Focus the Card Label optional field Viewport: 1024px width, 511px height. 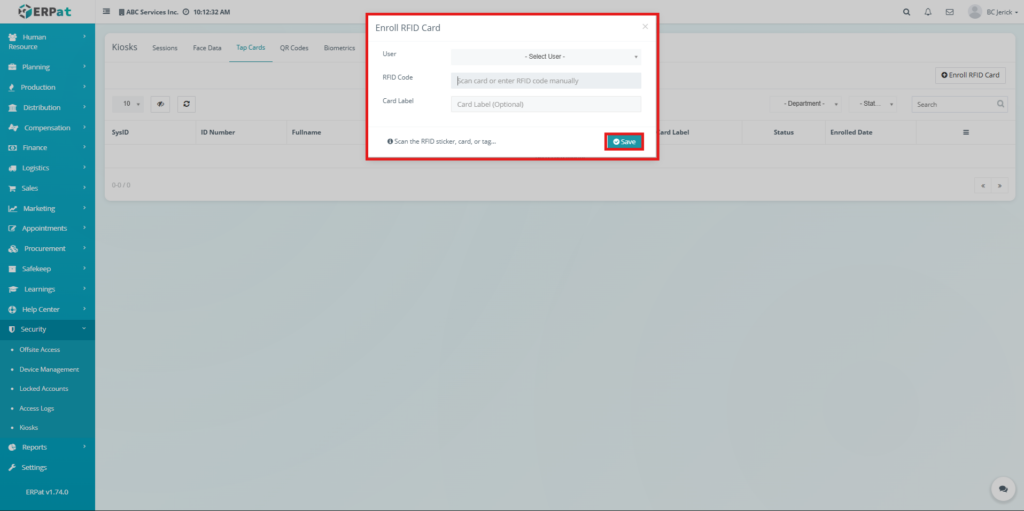pyautogui.click(x=545, y=104)
